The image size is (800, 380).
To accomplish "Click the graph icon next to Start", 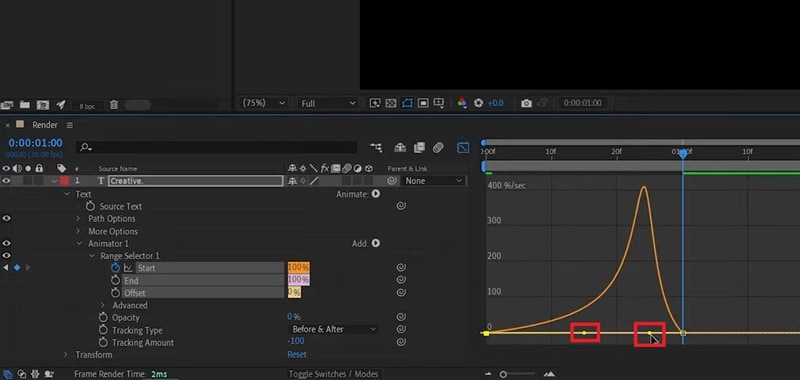I will point(128,268).
